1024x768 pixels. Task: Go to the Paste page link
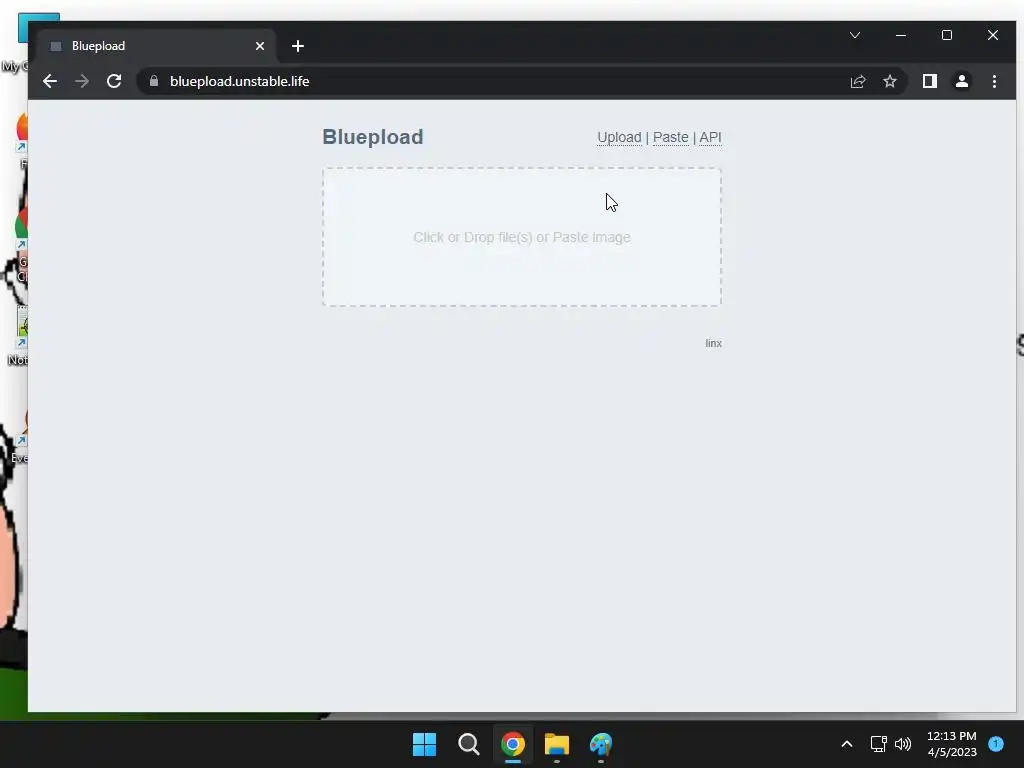click(671, 137)
